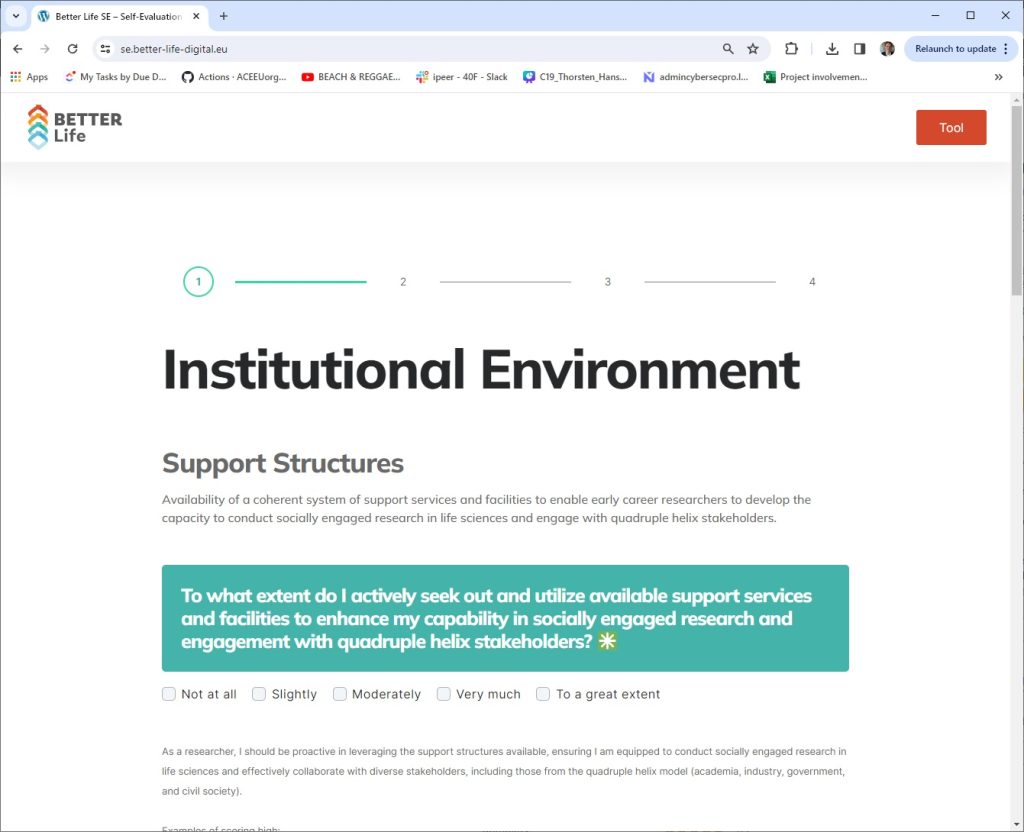1024x832 pixels.
Task: Select the 'Moderately' checkbox
Action: [x=340, y=694]
